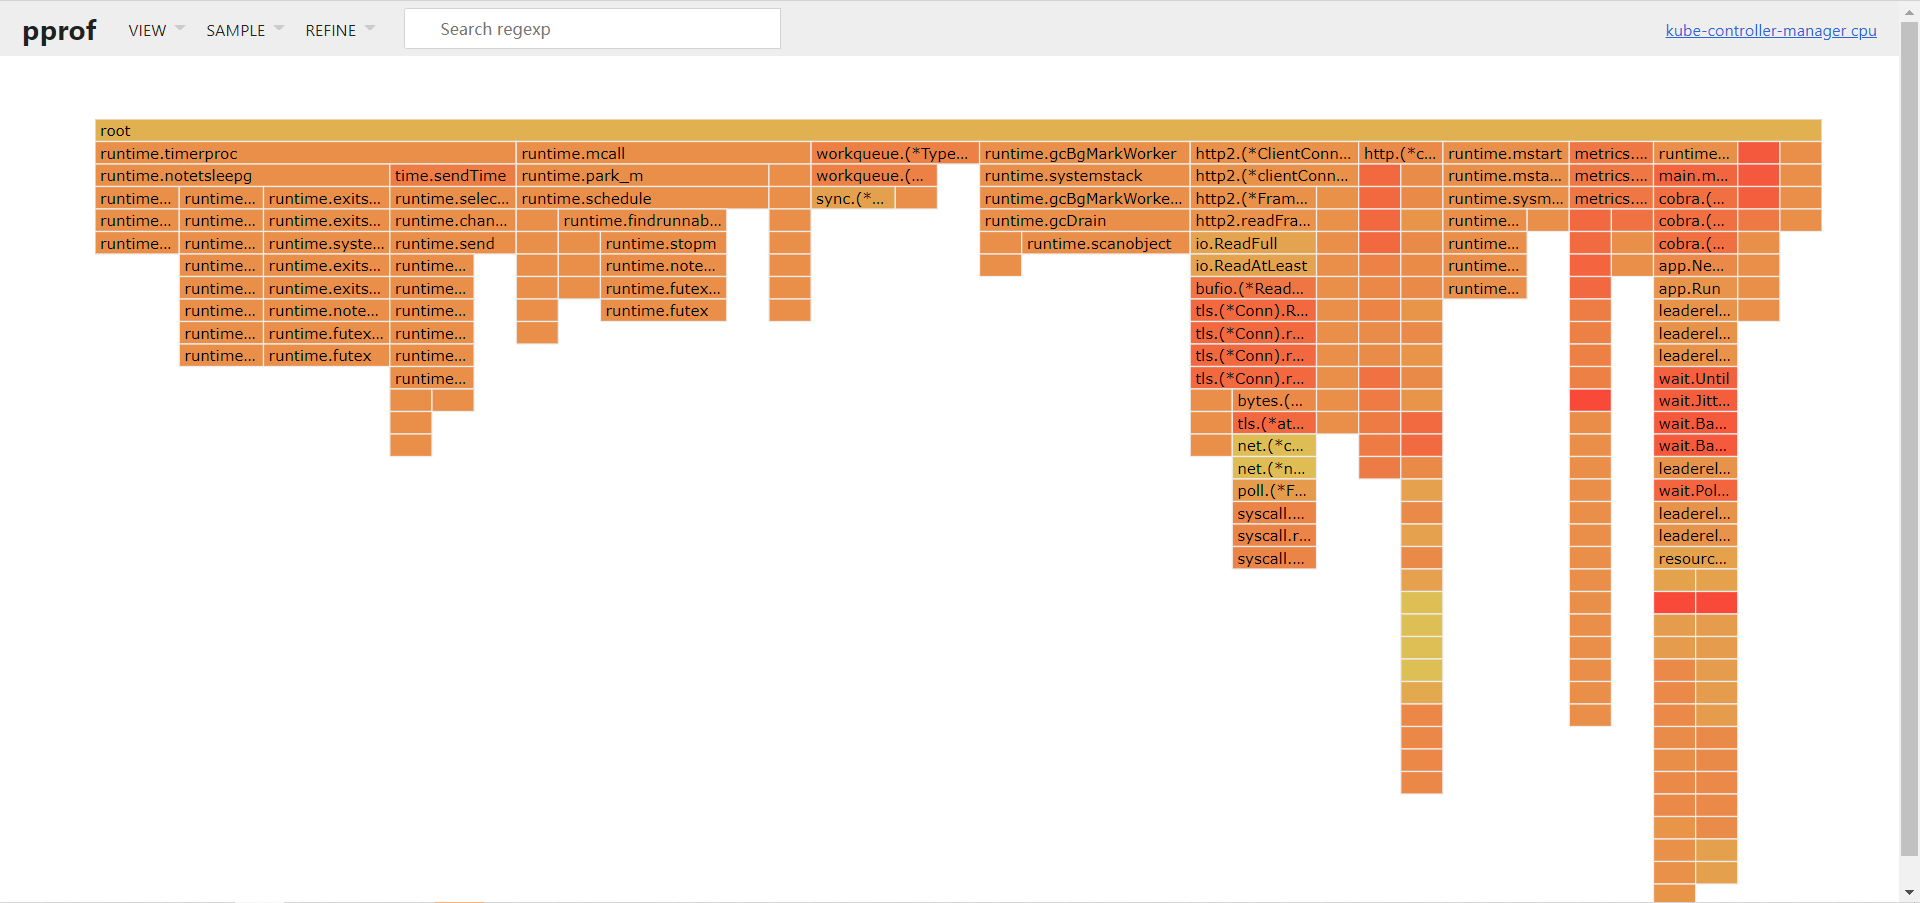Click the Search regexp input field
The width and height of the screenshot is (1920, 903).
pos(592,29)
